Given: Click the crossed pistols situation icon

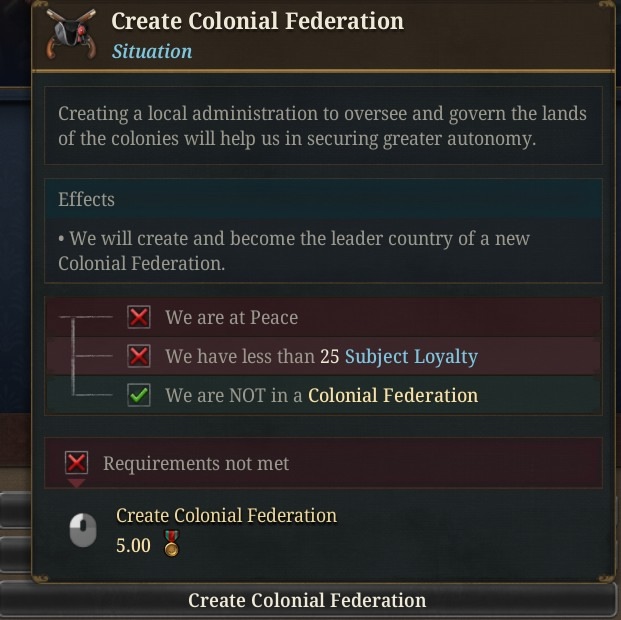Looking at the screenshot, I should [71, 34].
